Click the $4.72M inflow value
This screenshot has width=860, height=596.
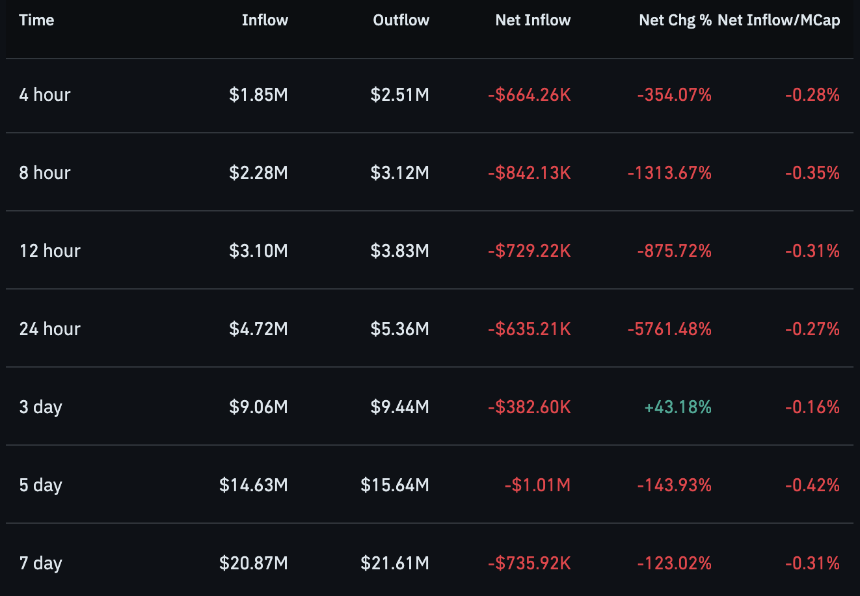(x=258, y=328)
